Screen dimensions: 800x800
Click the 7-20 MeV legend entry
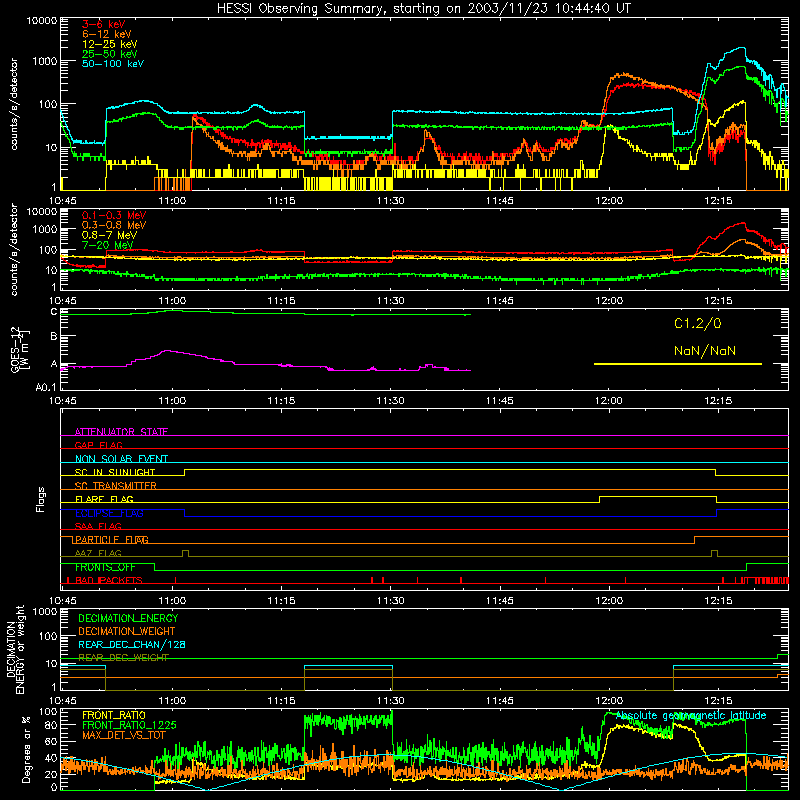coord(108,245)
